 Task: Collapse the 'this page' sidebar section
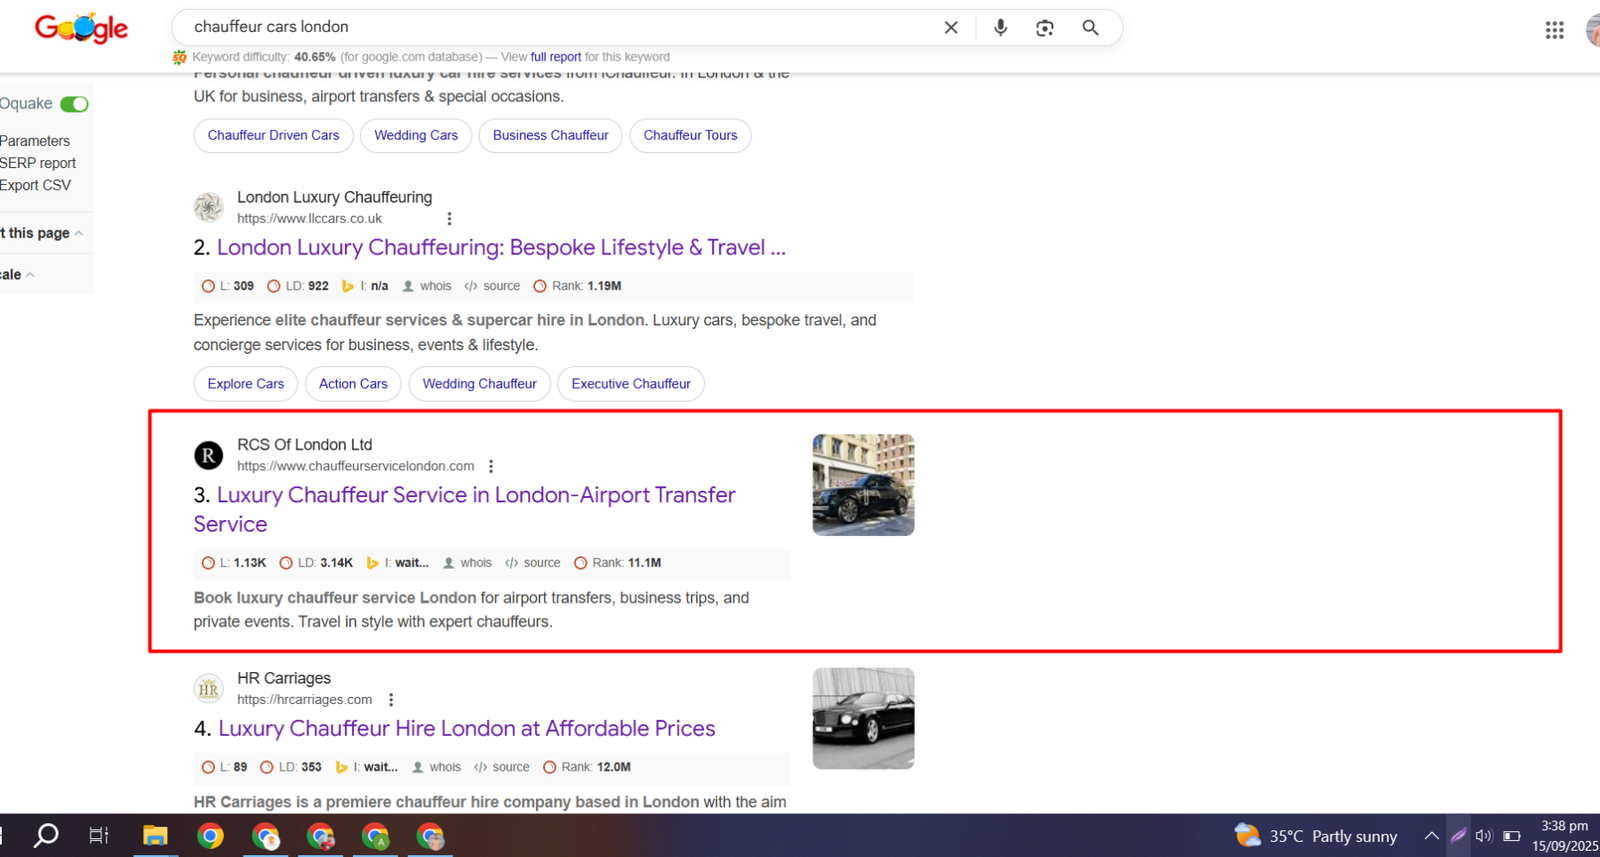point(79,233)
